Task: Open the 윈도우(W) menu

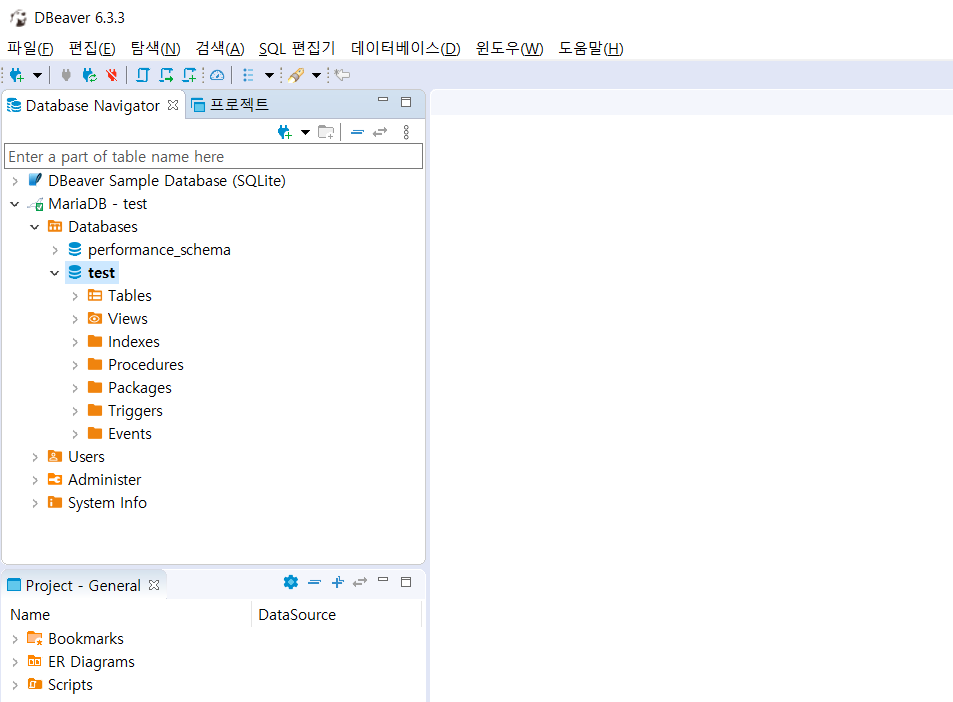Action: pos(509,49)
